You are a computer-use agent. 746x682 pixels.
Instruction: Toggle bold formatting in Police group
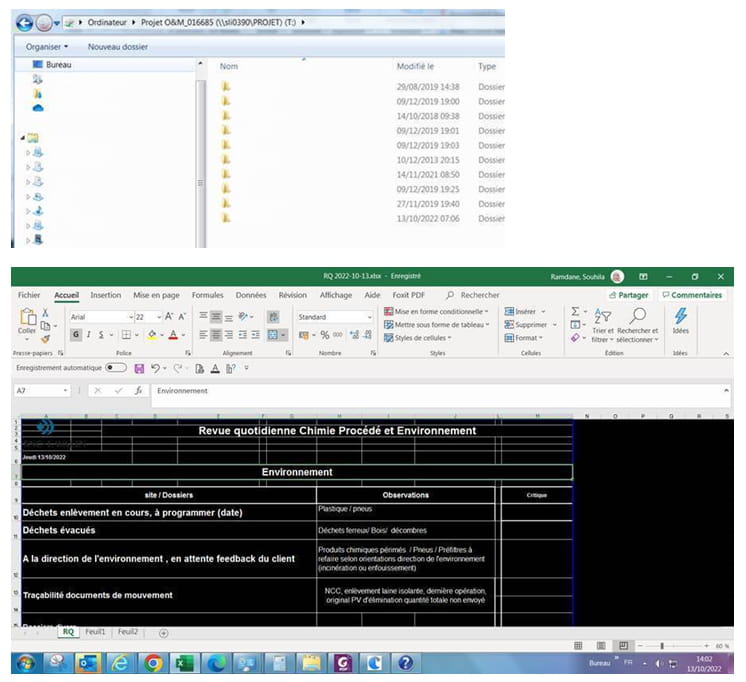(x=76, y=335)
